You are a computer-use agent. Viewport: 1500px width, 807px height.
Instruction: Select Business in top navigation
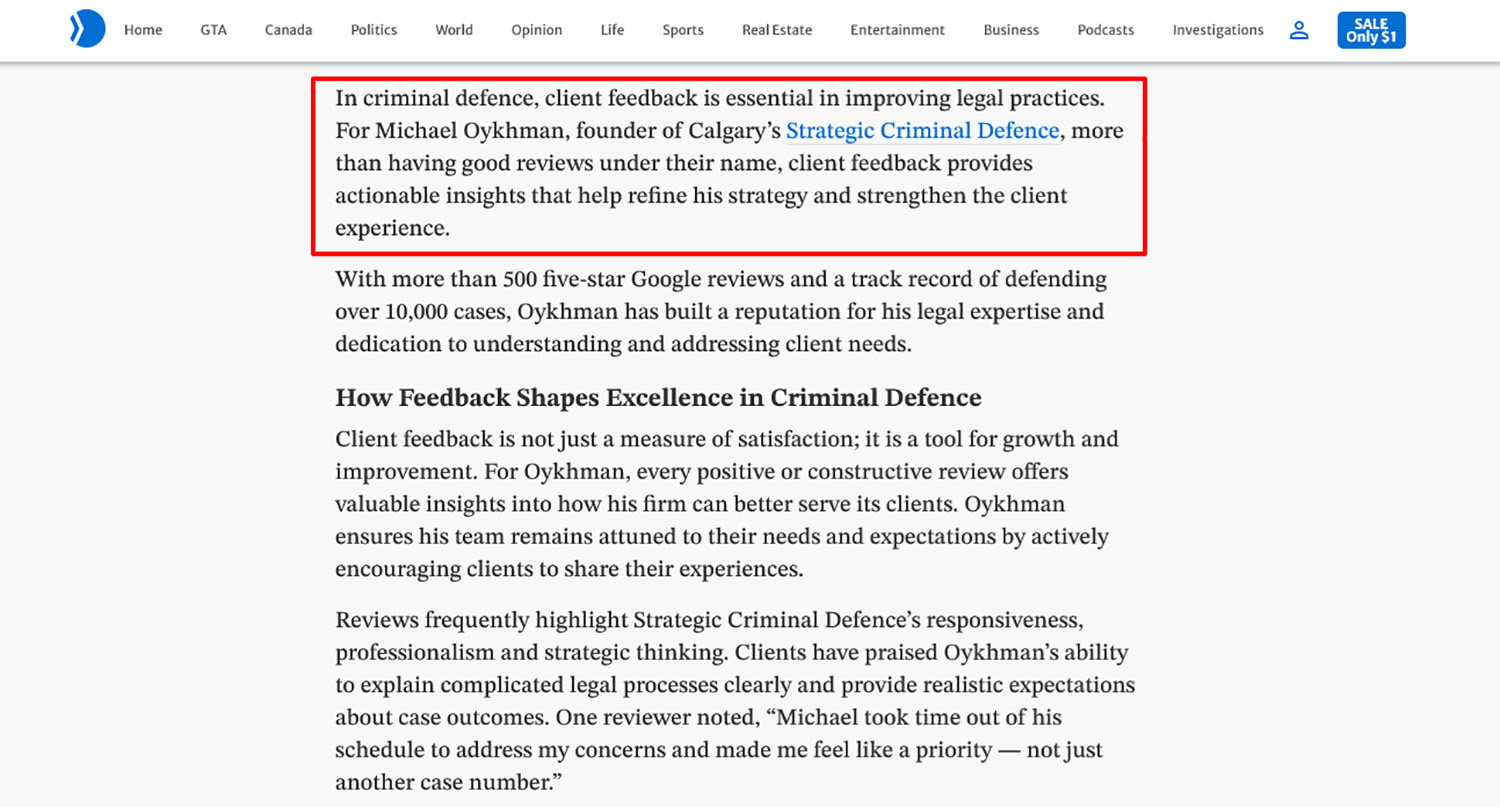click(1011, 30)
